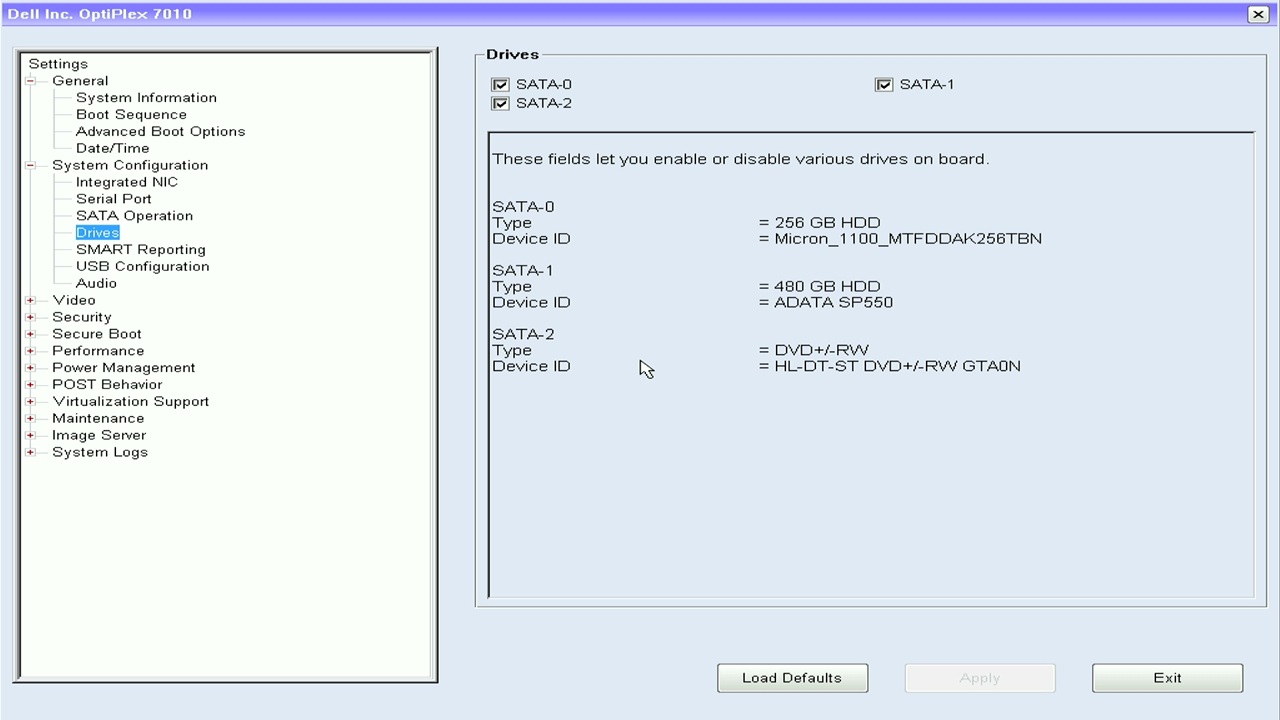Select the General category label
1280x720 pixels.
coord(80,81)
